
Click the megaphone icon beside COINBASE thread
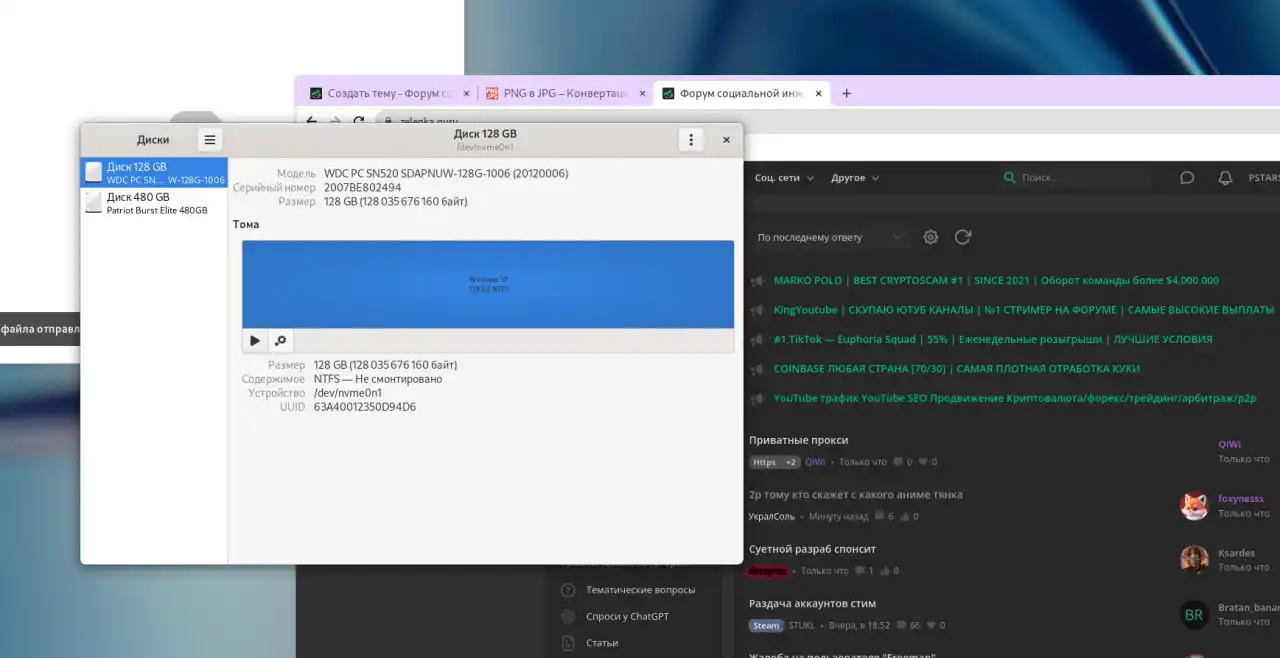coord(758,369)
